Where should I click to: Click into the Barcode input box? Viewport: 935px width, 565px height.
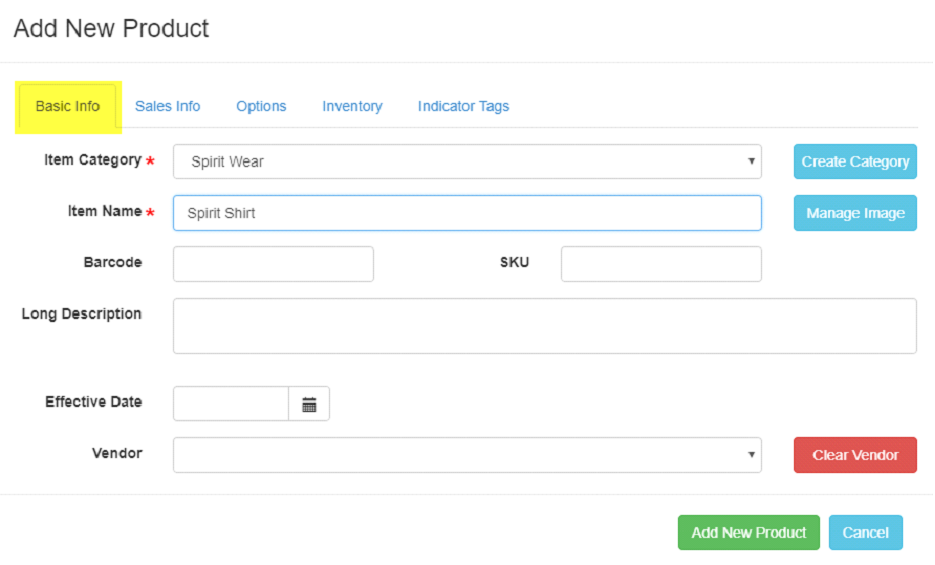click(x=273, y=264)
